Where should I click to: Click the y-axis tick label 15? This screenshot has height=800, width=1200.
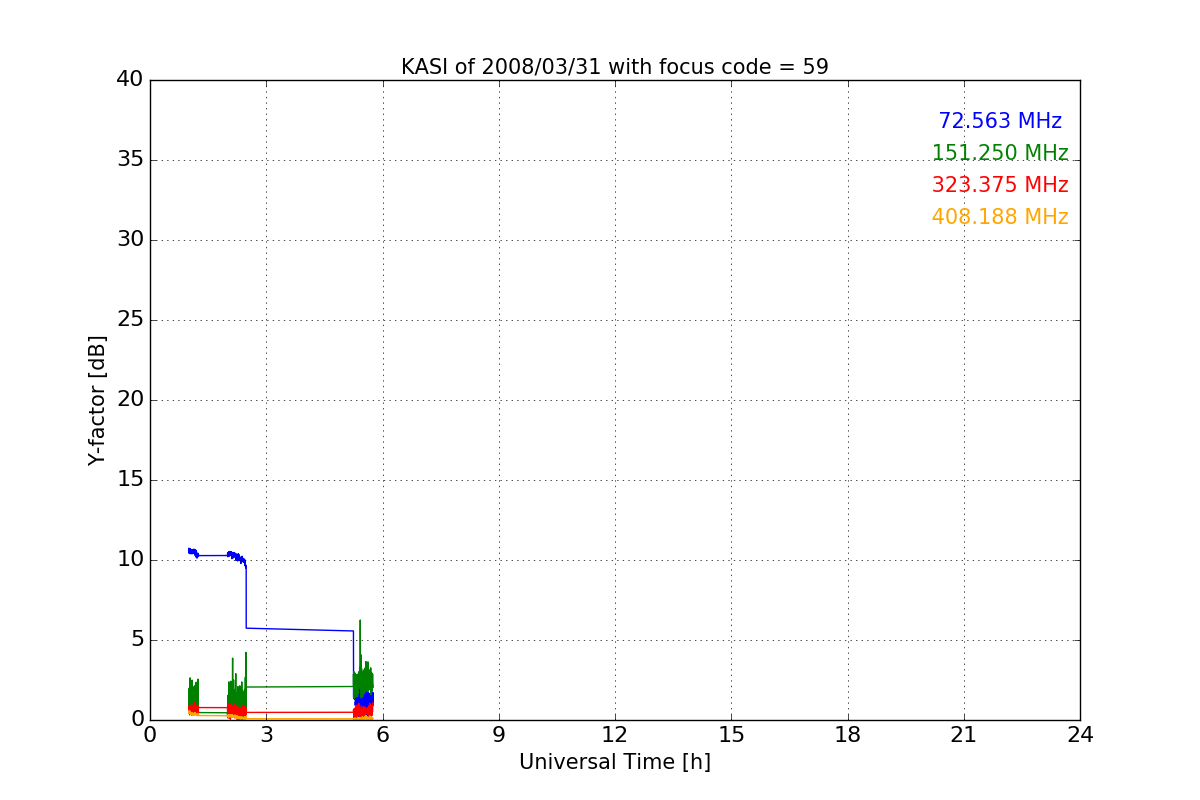pyautogui.click(x=129, y=480)
